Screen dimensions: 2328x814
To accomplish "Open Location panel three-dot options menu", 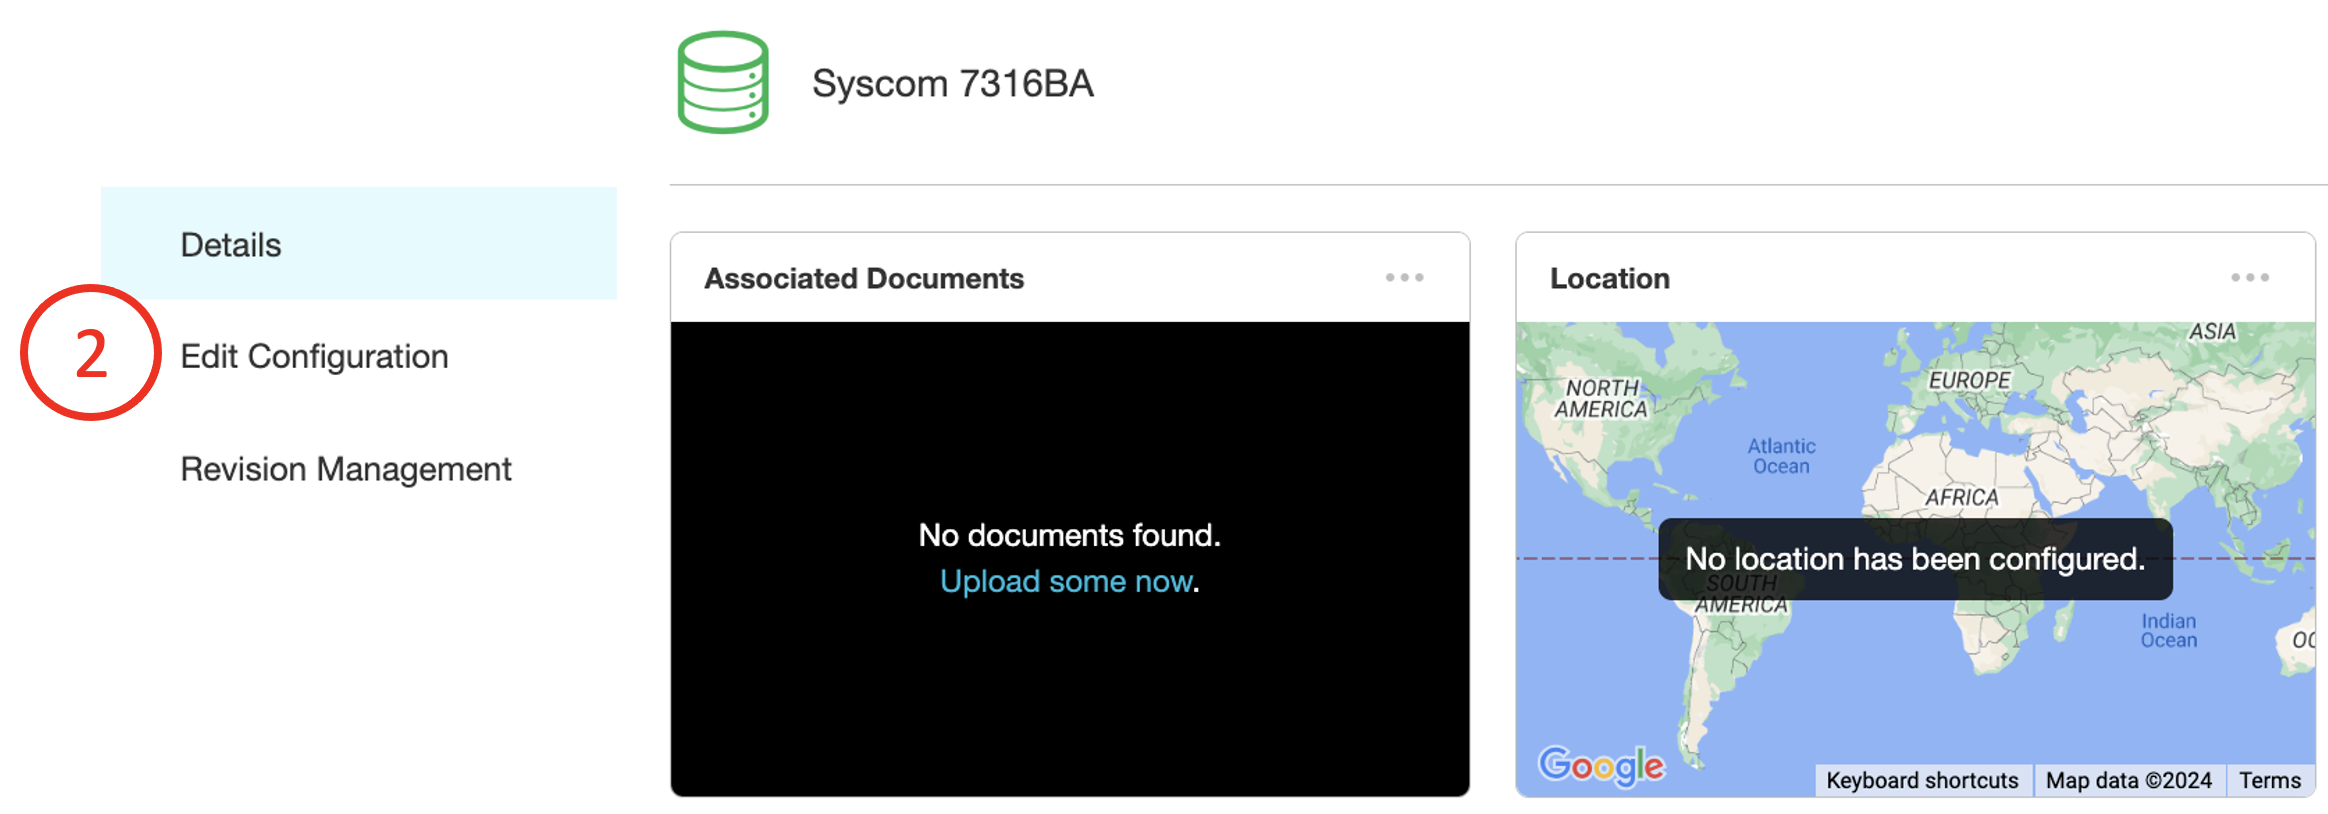I will (2249, 278).
